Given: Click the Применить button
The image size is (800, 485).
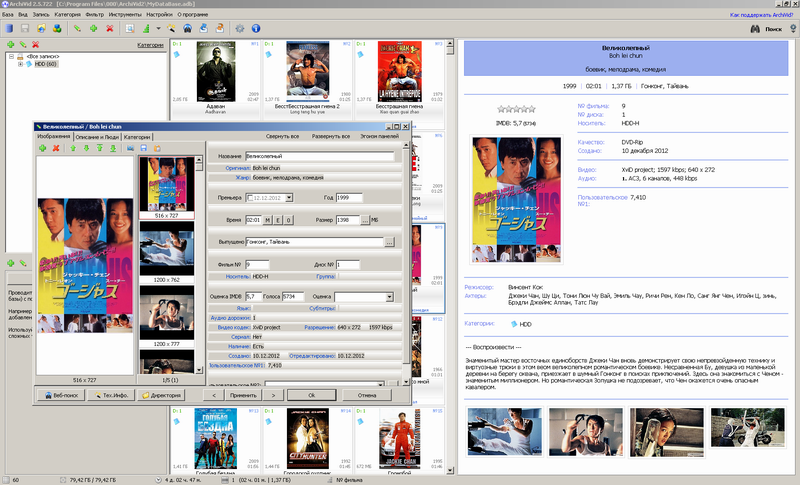Looking at the screenshot, I should coord(243,395).
